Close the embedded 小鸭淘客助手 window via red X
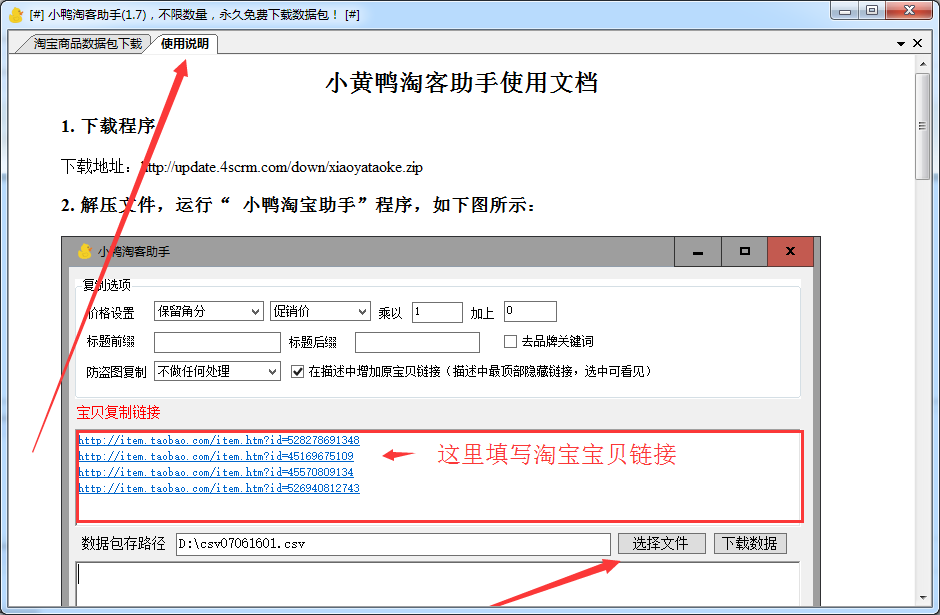This screenshot has height=615, width=940. pyautogui.click(x=790, y=252)
